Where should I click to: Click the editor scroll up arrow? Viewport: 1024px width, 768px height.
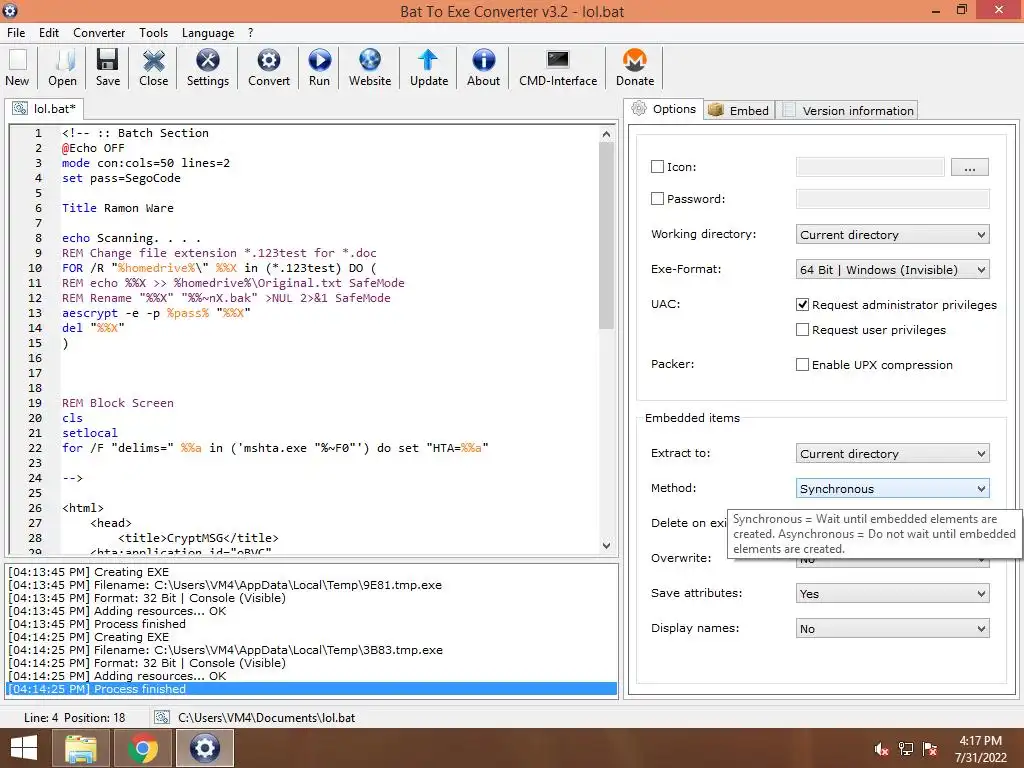click(606, 134)
